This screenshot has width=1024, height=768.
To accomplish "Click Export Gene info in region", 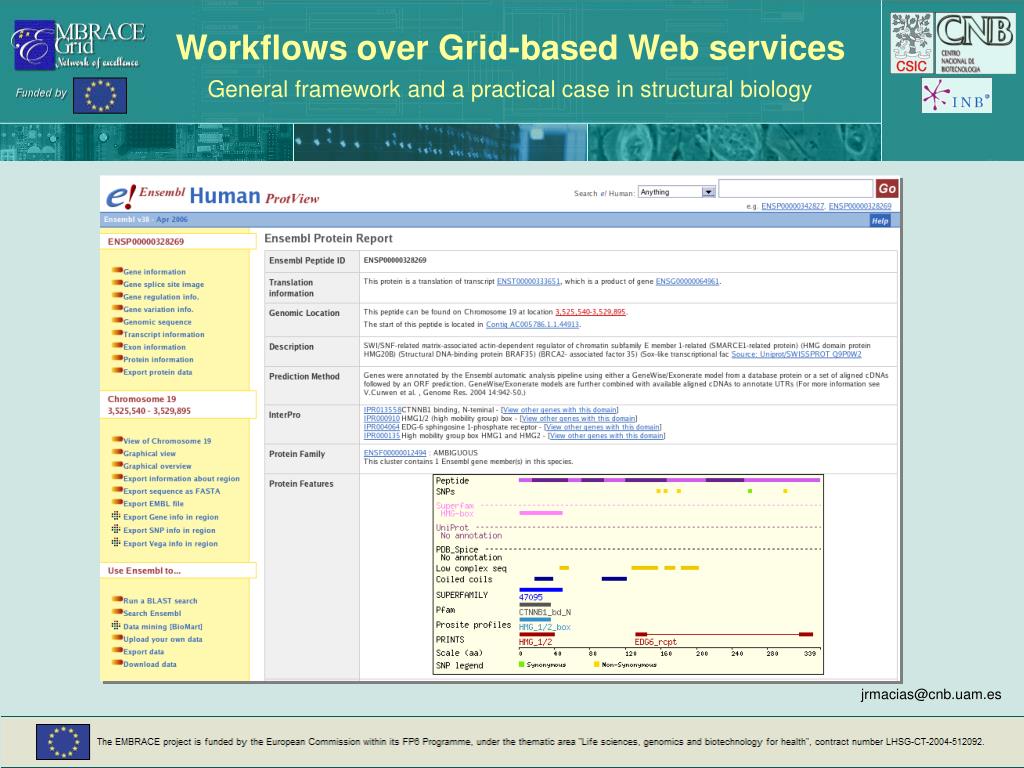I will pyautogui.click(x=170, y=517).
